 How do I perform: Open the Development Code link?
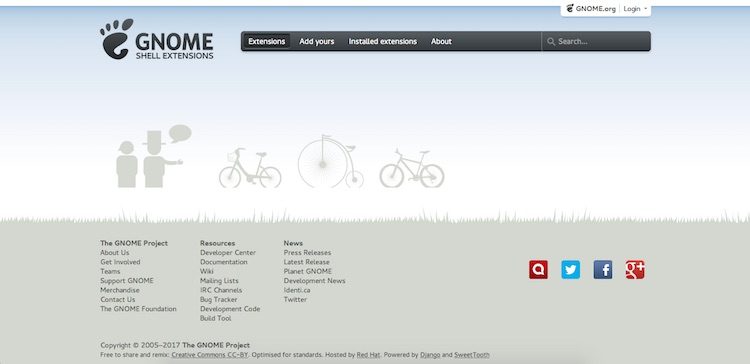click(x=230, y=309)
